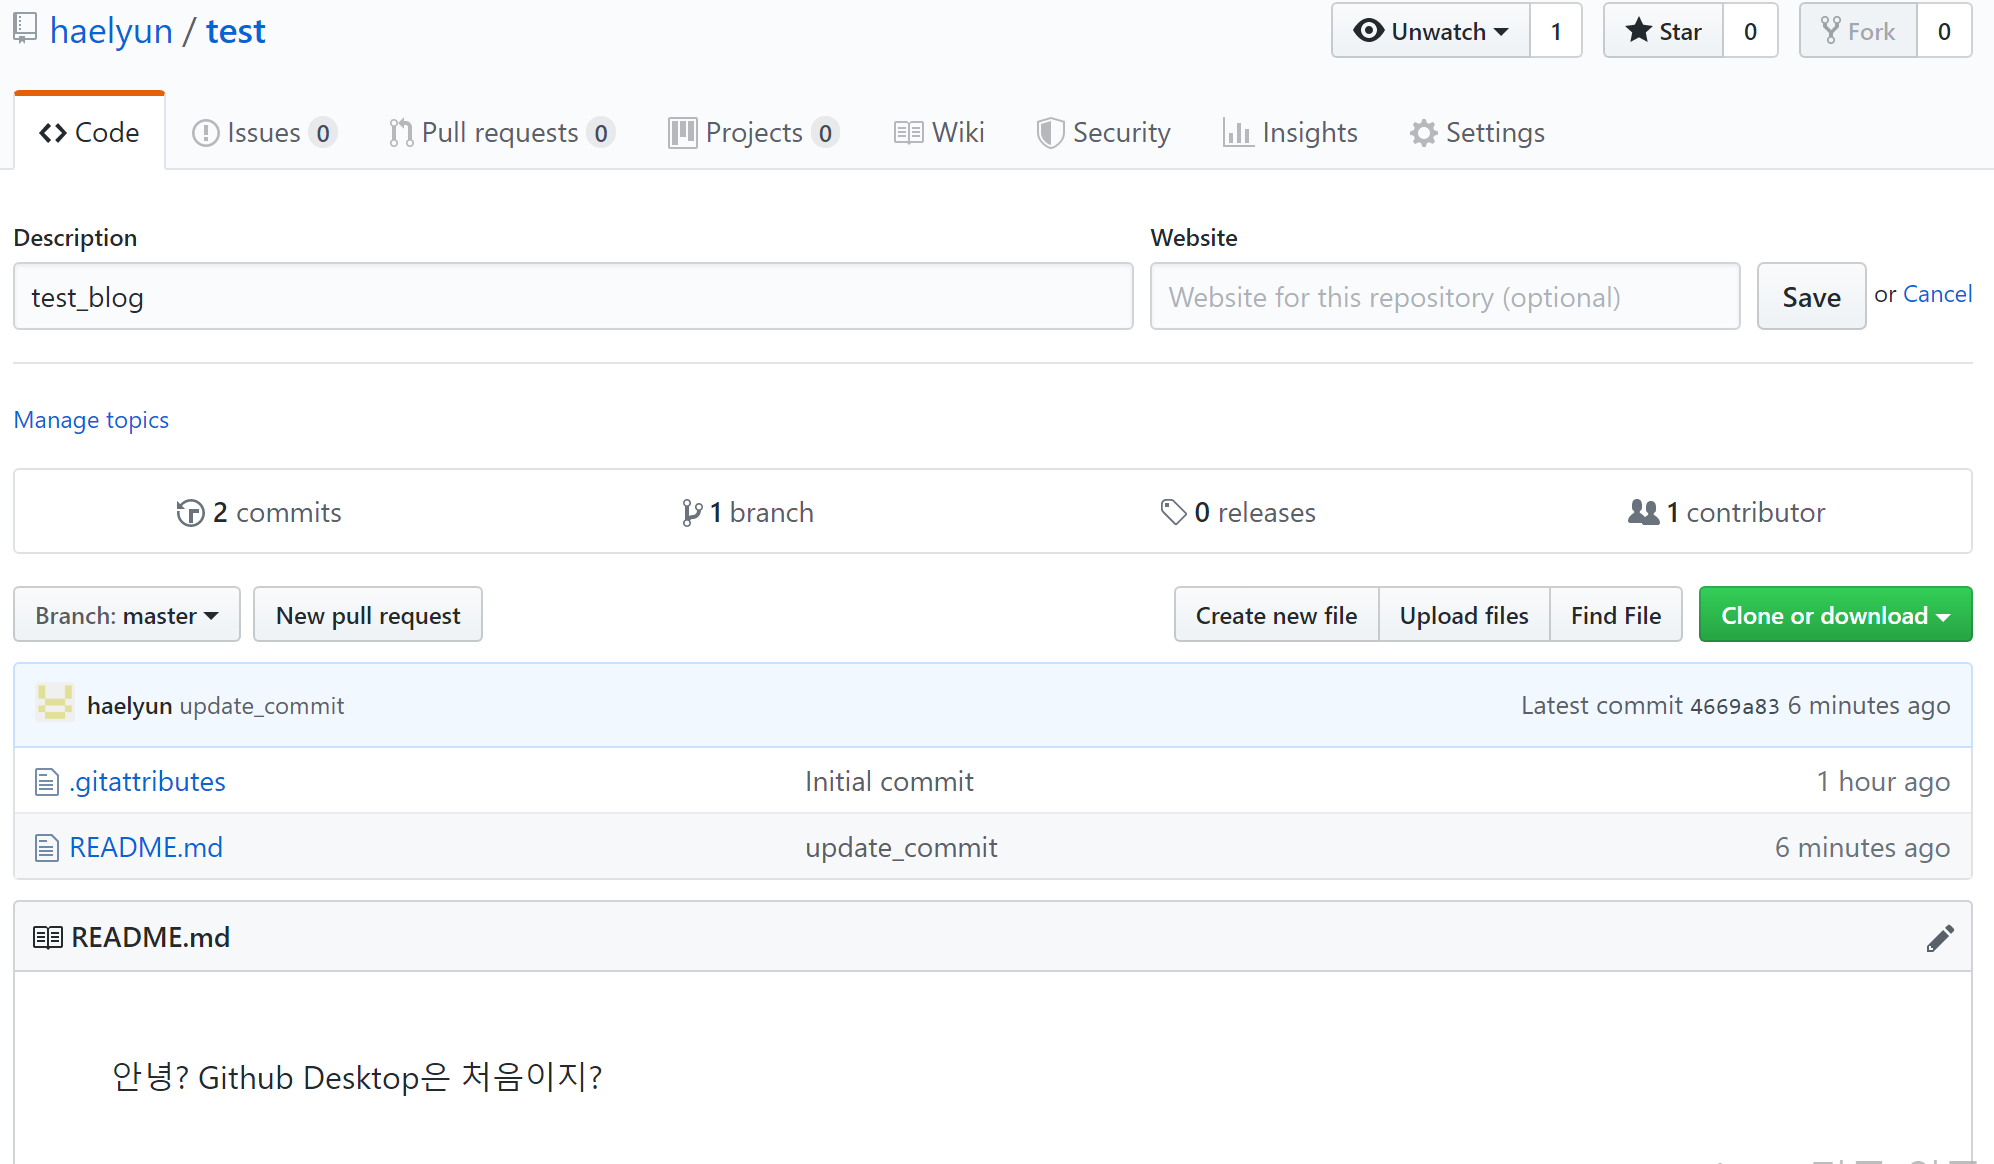The width and height of the screenshot is (1994, 1164).
Task: Click the Manage topics link
Action: point(91,420)
